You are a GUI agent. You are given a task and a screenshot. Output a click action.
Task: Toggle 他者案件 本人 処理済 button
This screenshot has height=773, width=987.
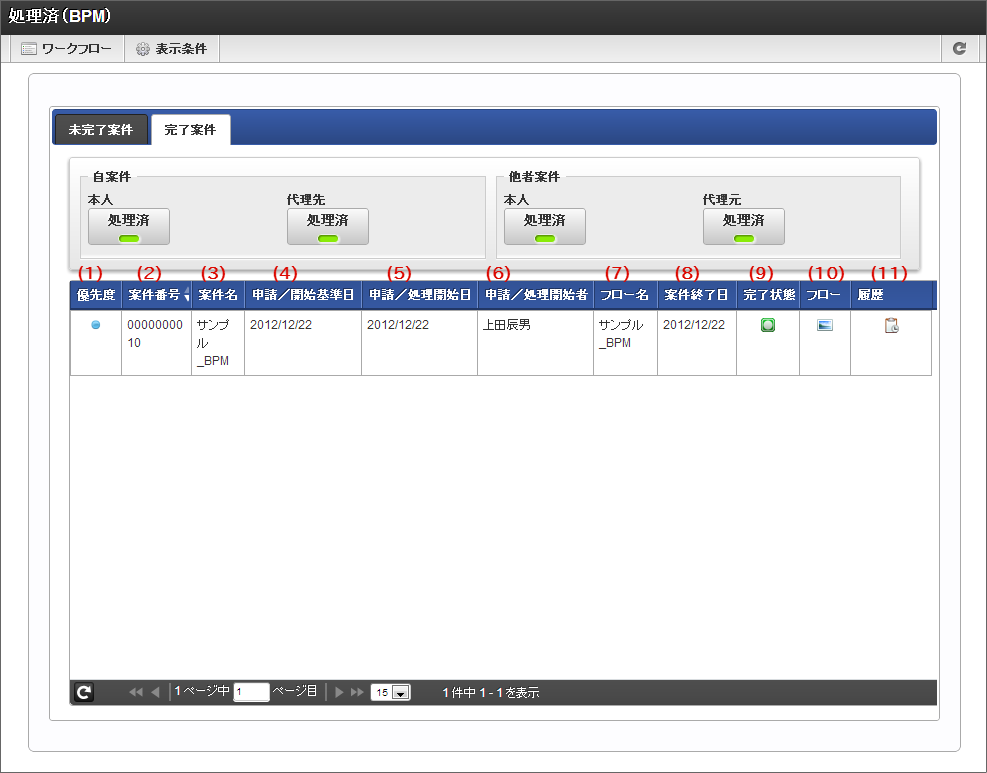(x=544, y=227)
